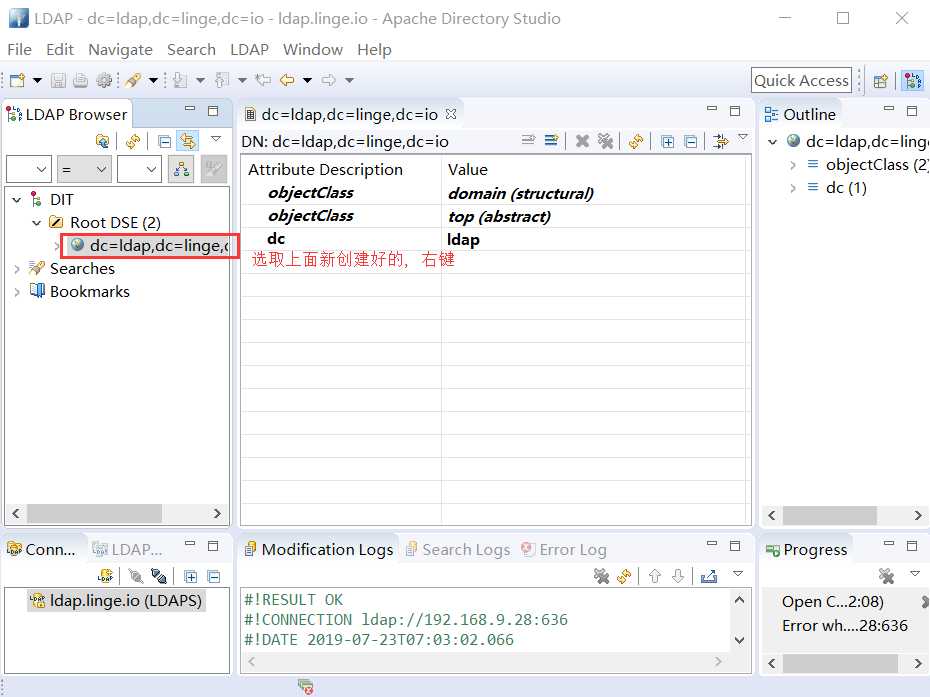Click the Up icon in LDAP Browser toolbar
Viewport: 930px width, 697px height.
[x=102, y=141]
